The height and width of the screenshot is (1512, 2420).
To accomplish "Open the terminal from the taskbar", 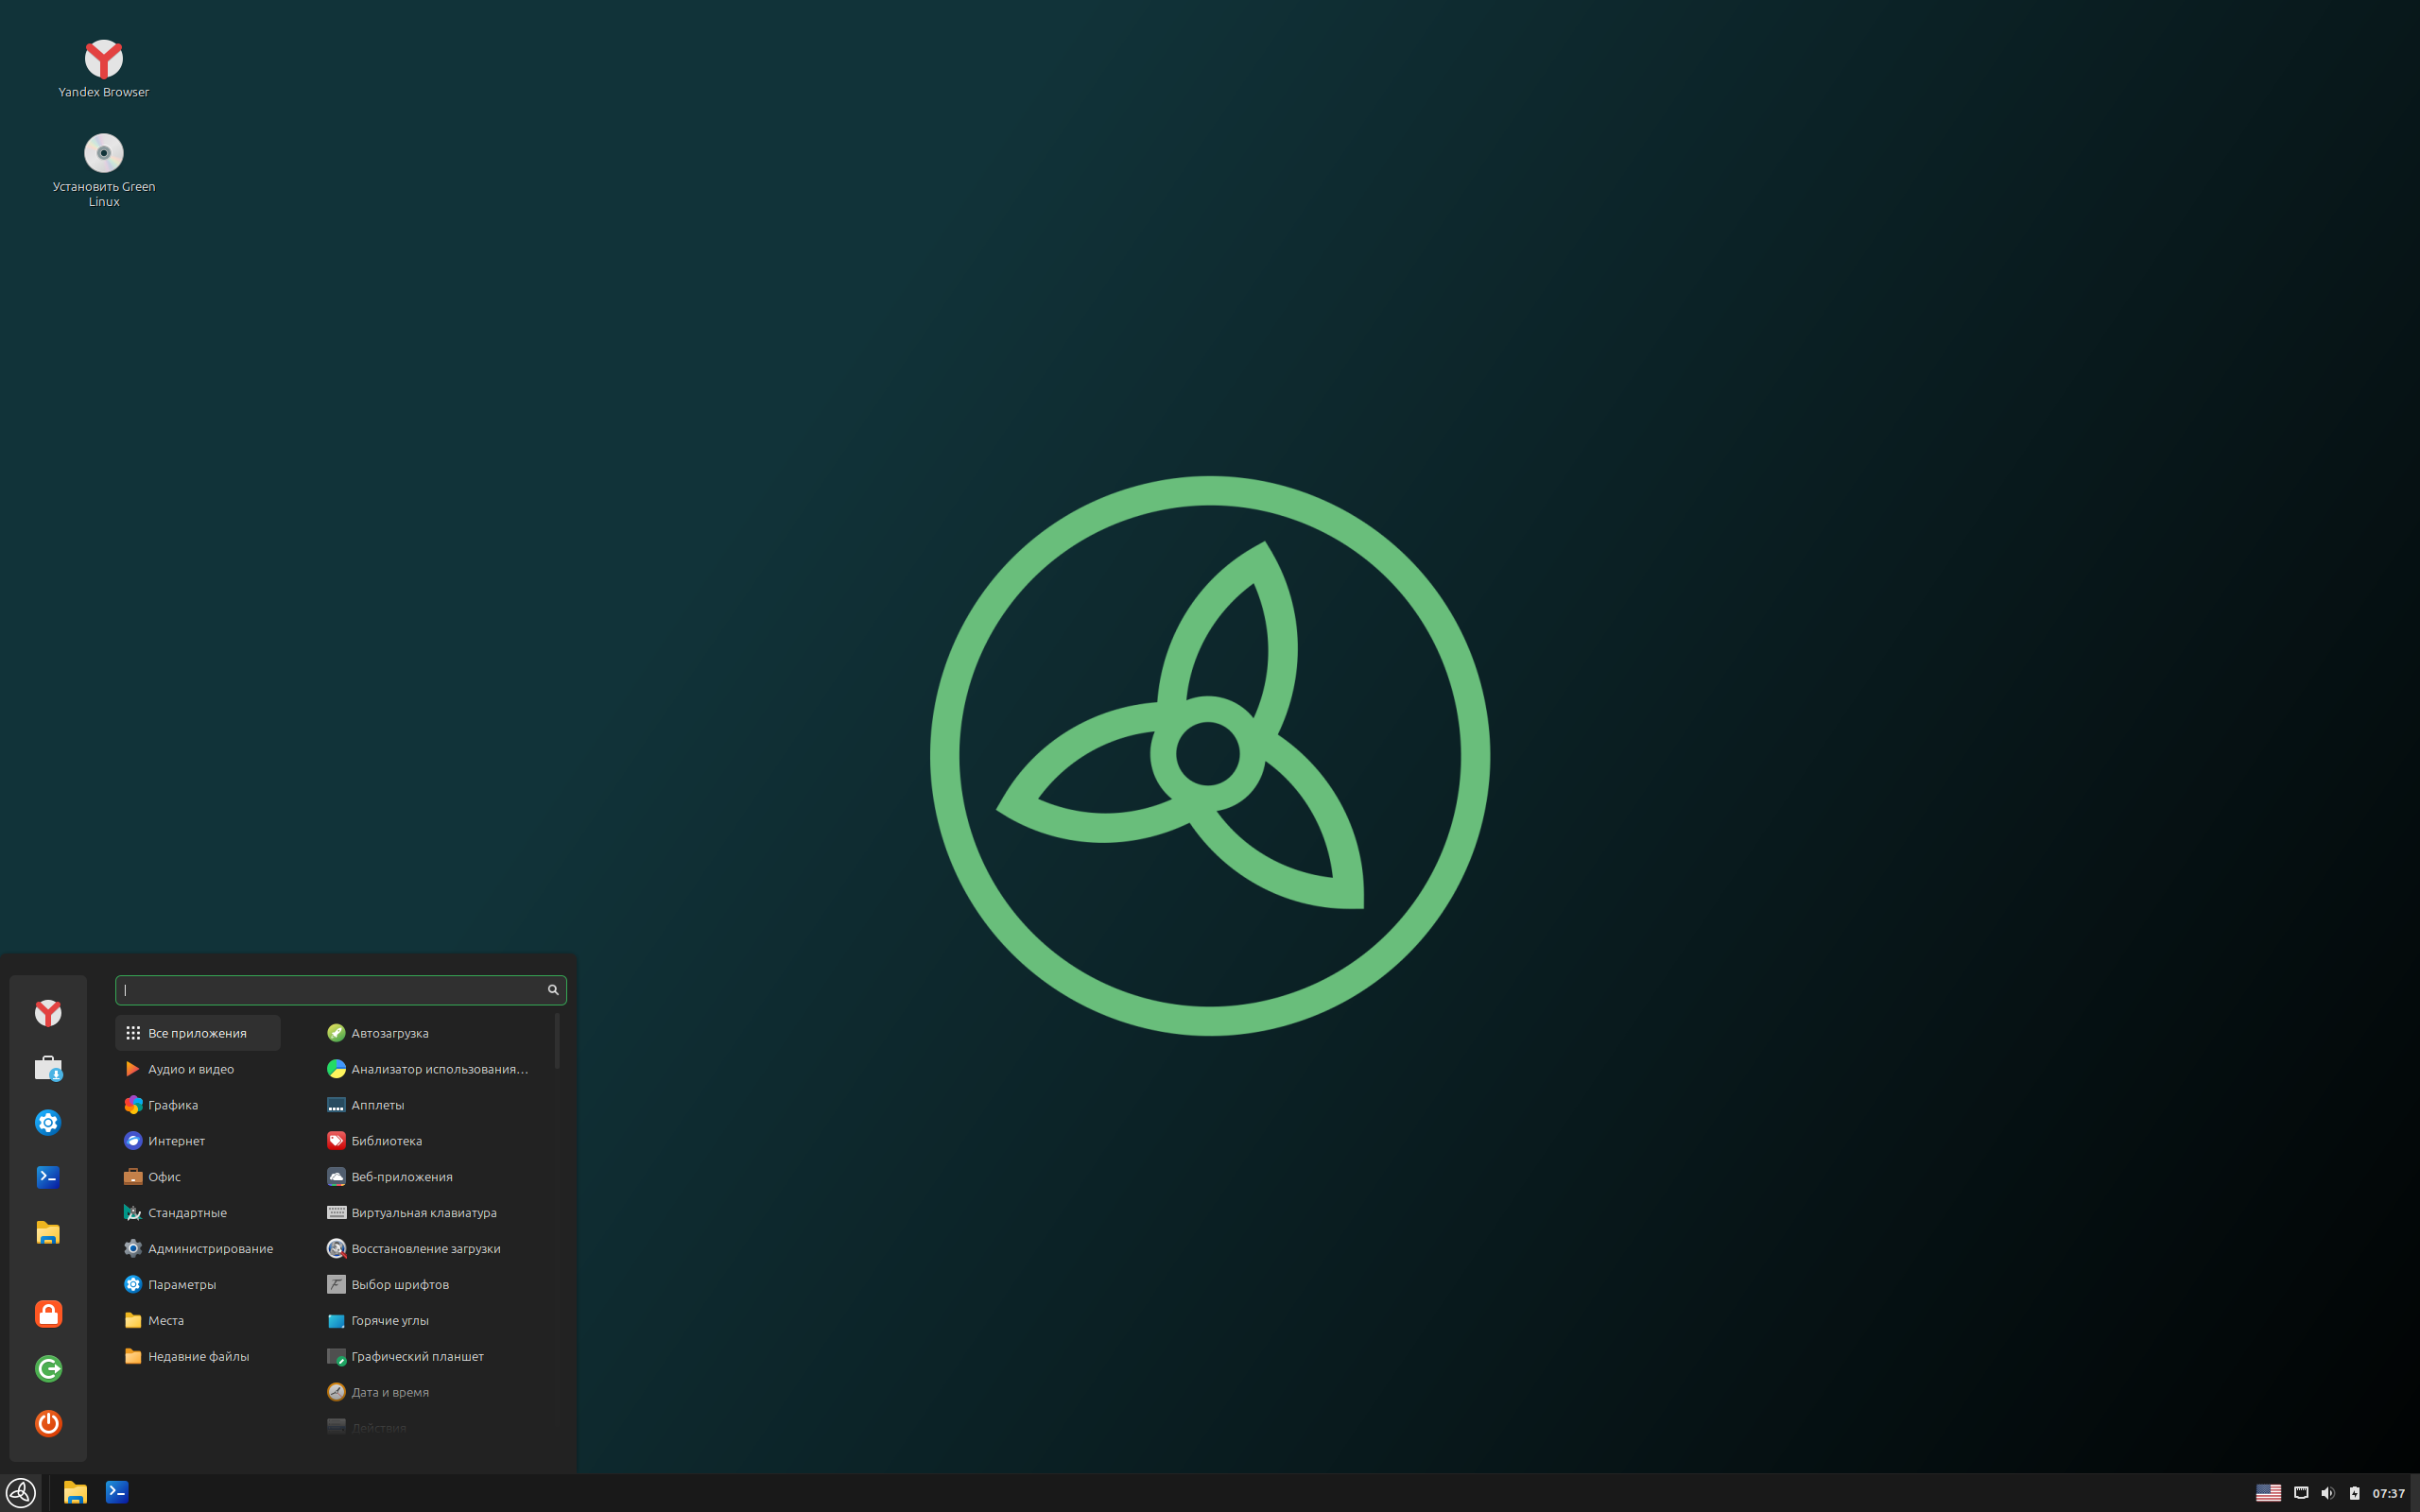I will click(117, 1493).
